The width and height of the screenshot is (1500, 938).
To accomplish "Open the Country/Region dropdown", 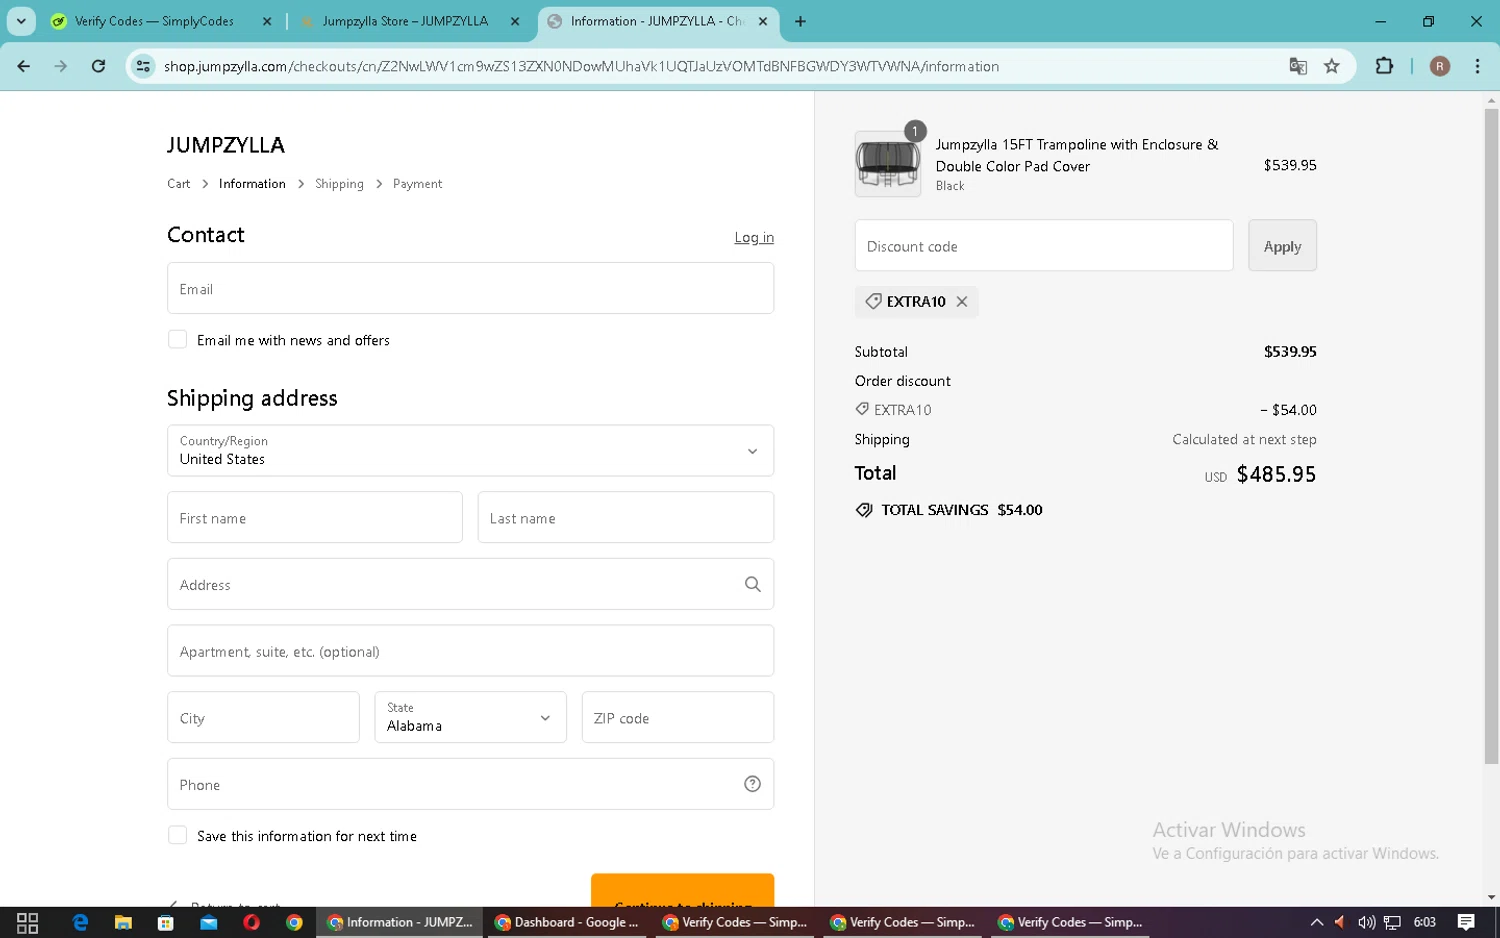I will [x=470, y=451].
